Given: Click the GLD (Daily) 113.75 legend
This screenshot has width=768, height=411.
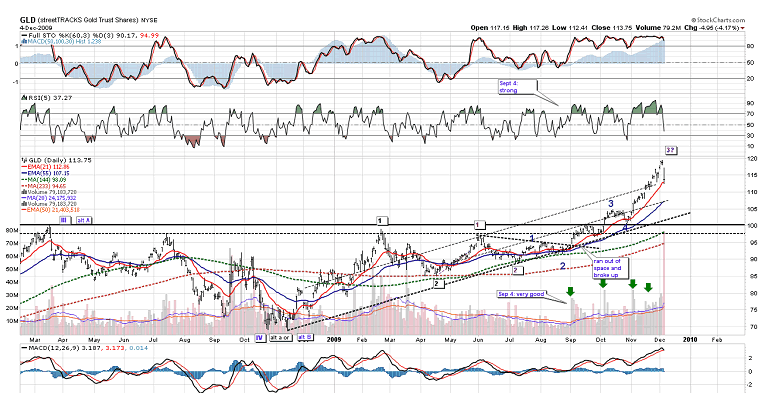Looking at the screenshot, I should click(x=59, y=160).
